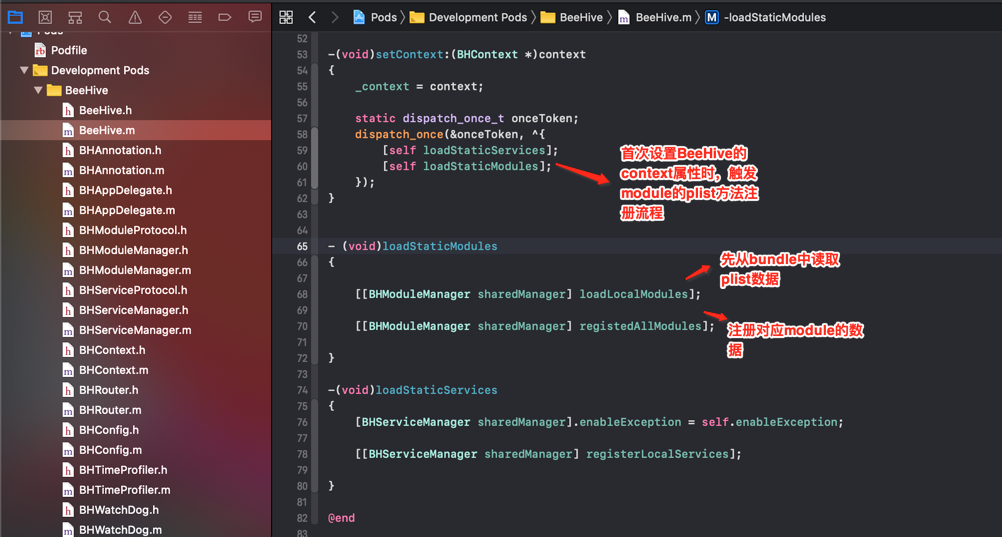This screenshot has height=537, width=1002.
Task: Open the Test navigator diamond icon
Action: pos(165,17)
